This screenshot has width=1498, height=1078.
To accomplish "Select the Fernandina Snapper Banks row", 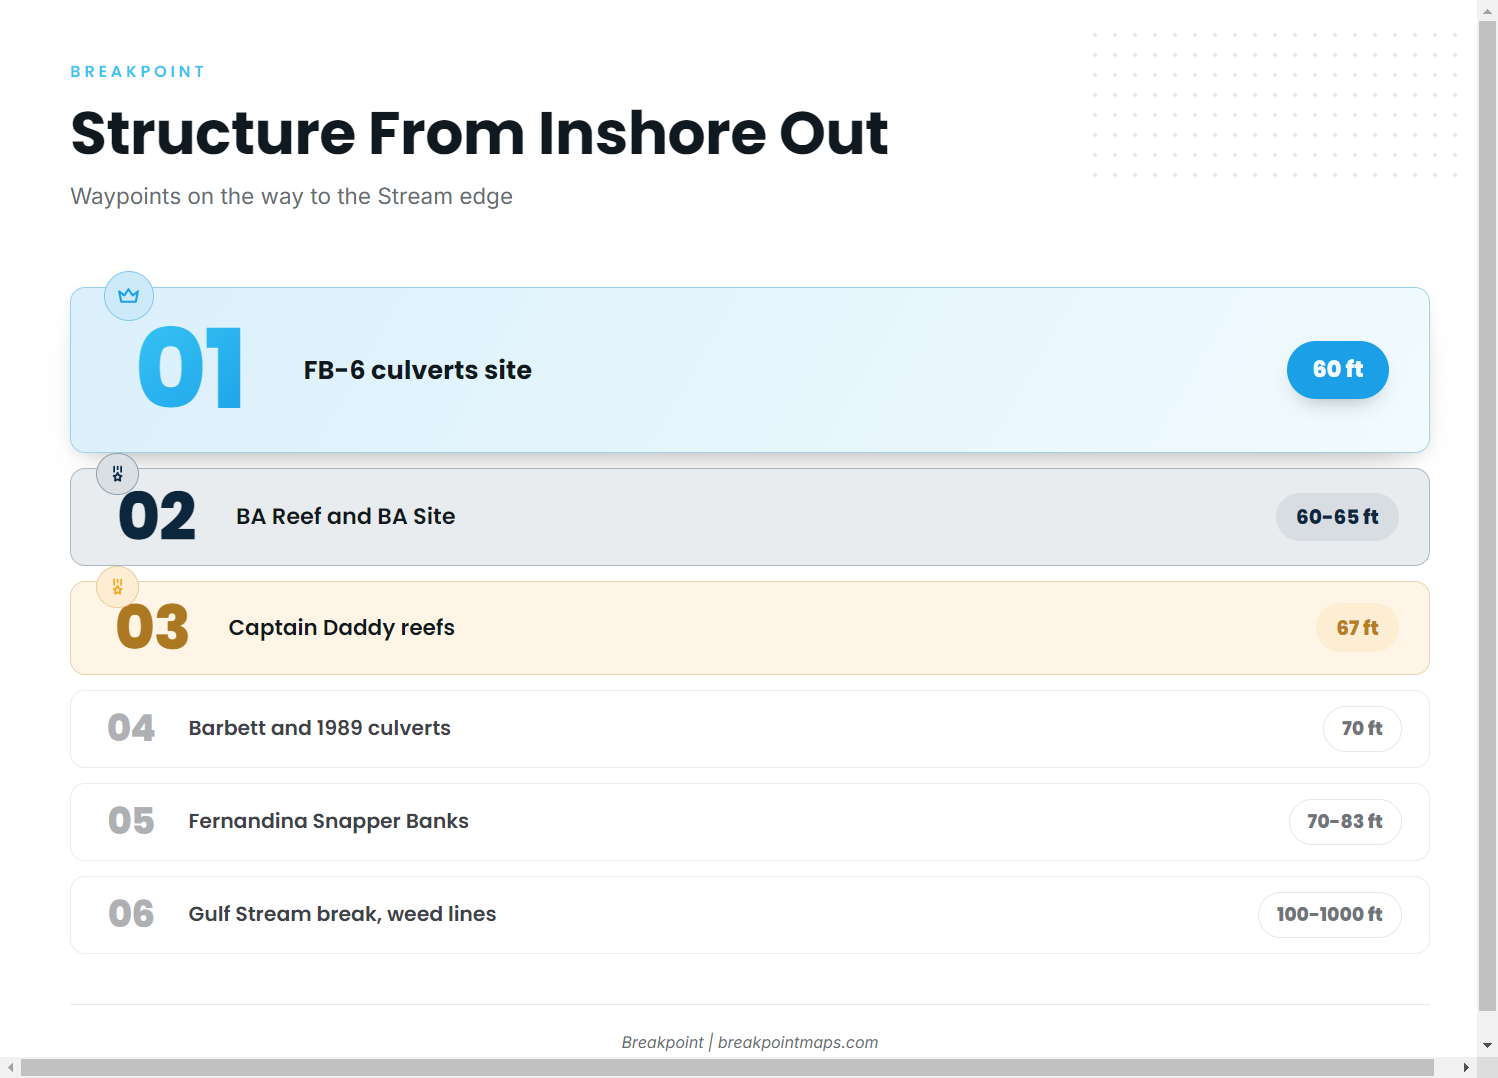I will 750,822.
